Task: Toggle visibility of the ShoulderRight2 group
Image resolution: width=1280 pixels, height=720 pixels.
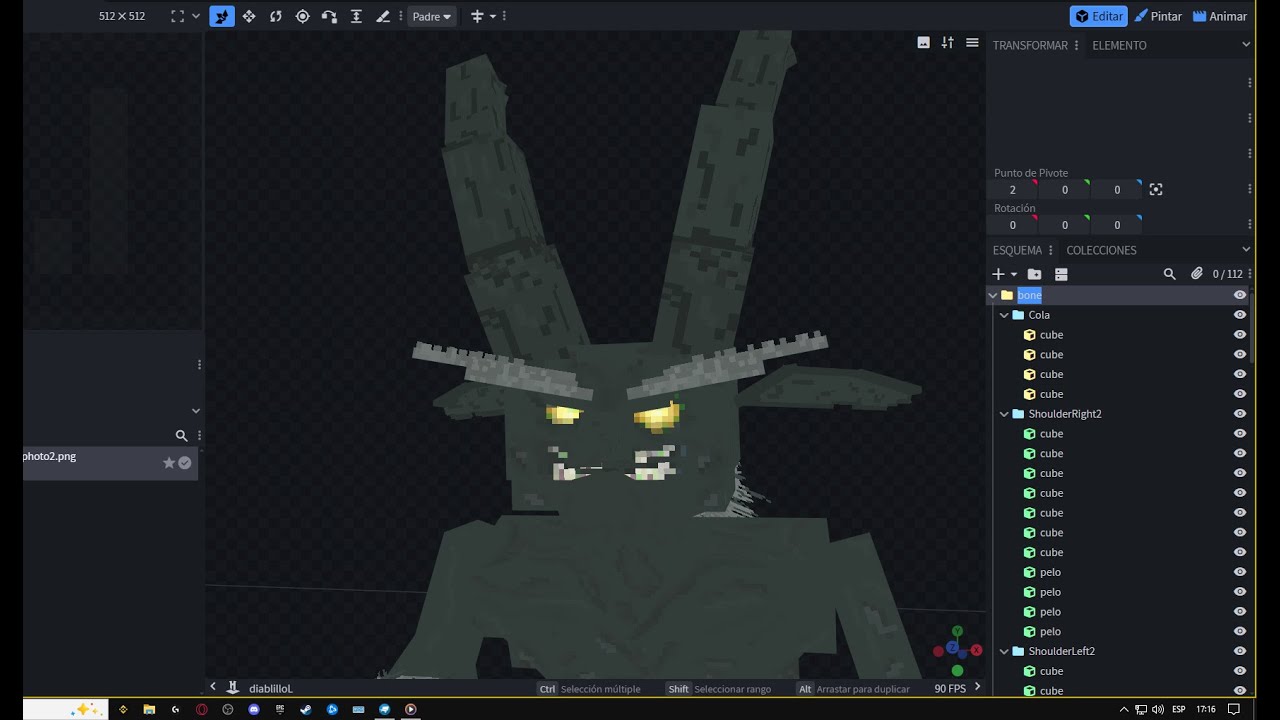Action: (1240, 414)
